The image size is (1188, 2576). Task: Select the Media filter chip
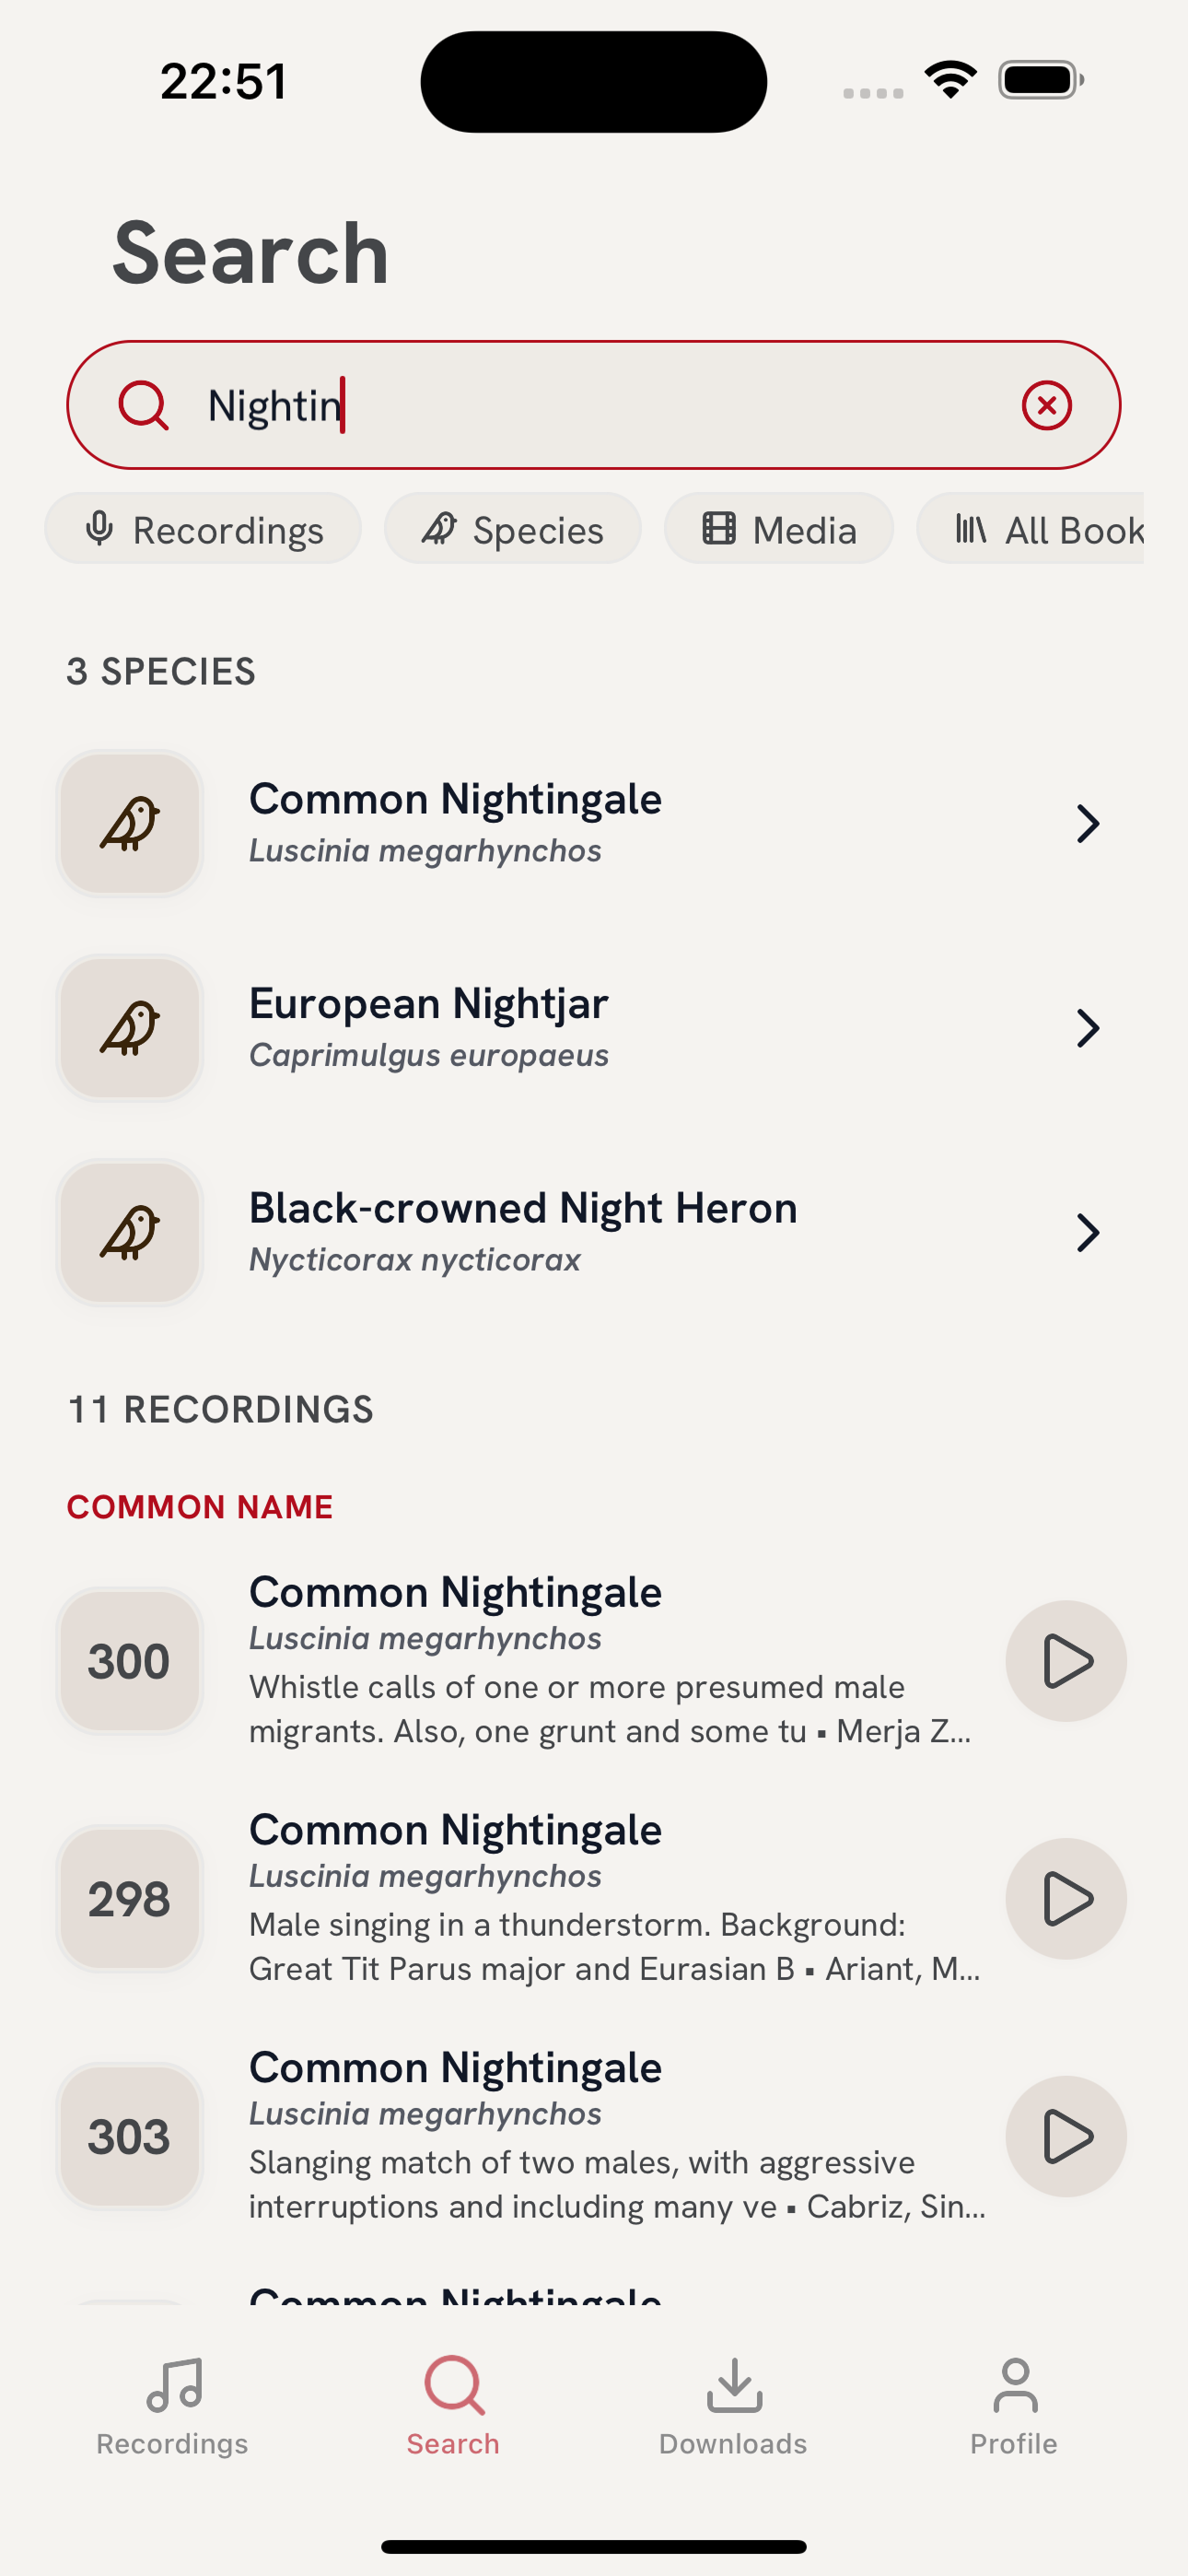[779, 529]
